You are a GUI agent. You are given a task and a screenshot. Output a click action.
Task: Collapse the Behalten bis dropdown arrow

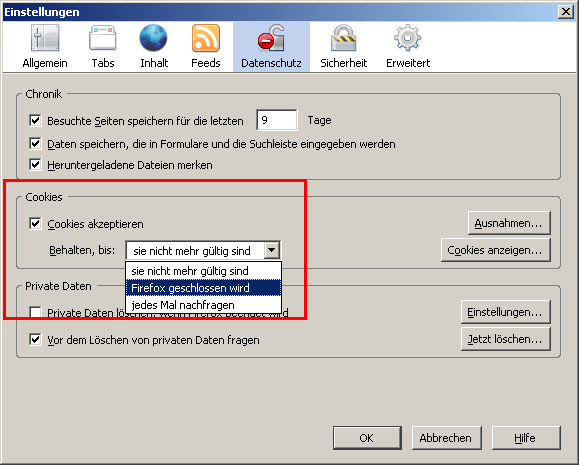(x=272, y=250)
